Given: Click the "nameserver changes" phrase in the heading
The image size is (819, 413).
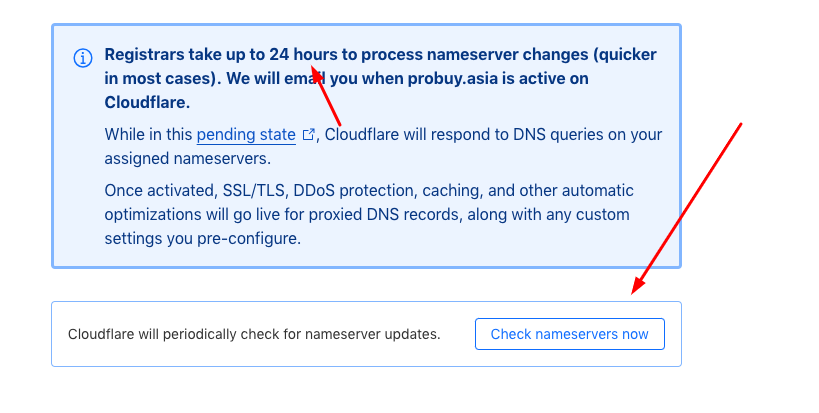Looking at the screenshot, I should pos(502,54).
